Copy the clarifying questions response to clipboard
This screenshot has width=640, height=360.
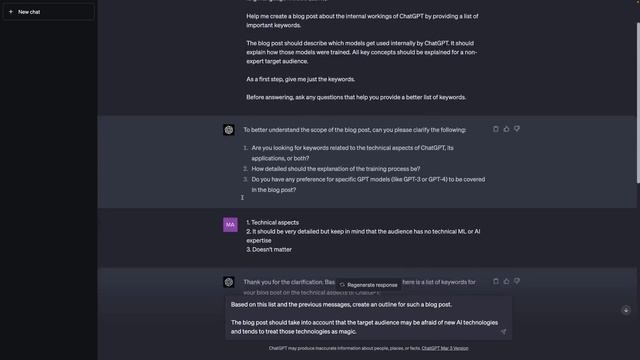(496, 129)
